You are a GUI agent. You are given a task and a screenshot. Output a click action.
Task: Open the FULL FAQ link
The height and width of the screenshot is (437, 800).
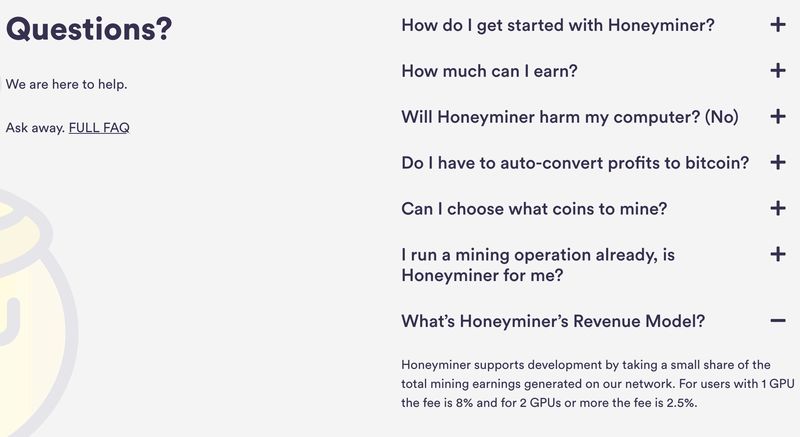(x=99, y=128)
